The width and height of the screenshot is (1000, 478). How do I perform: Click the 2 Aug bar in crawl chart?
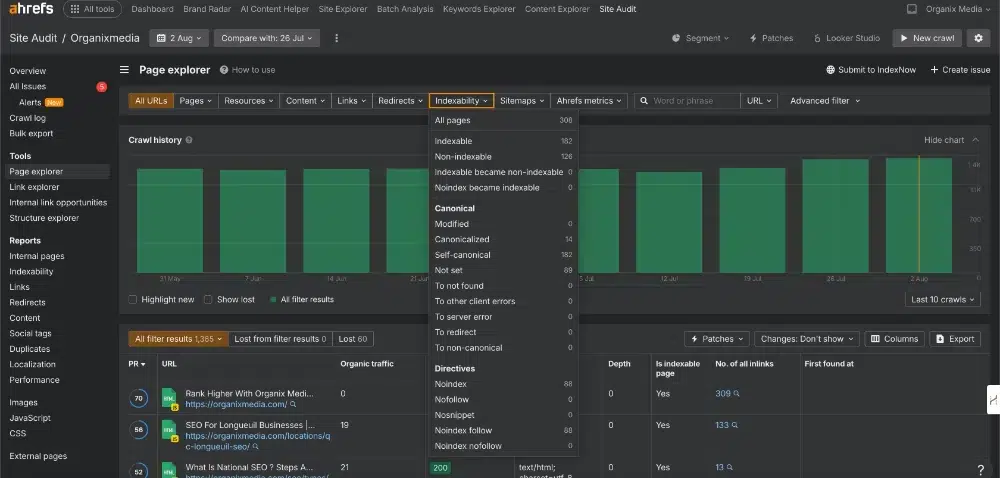(x=918, y=215)
